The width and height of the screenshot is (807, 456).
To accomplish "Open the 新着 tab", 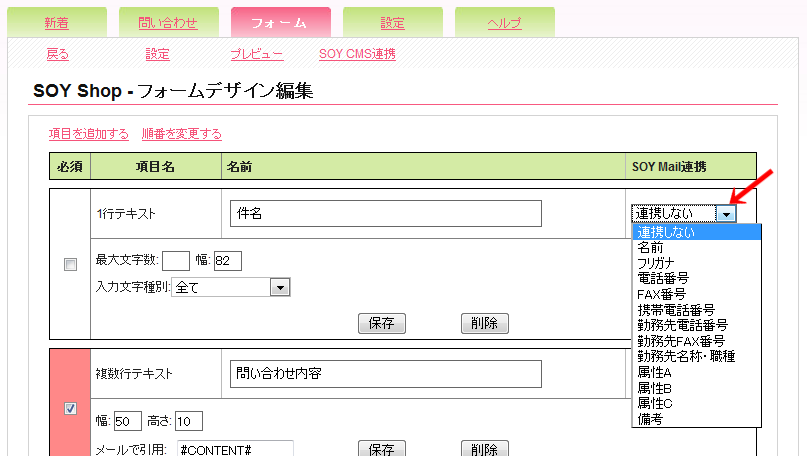I will pos(57,23).
